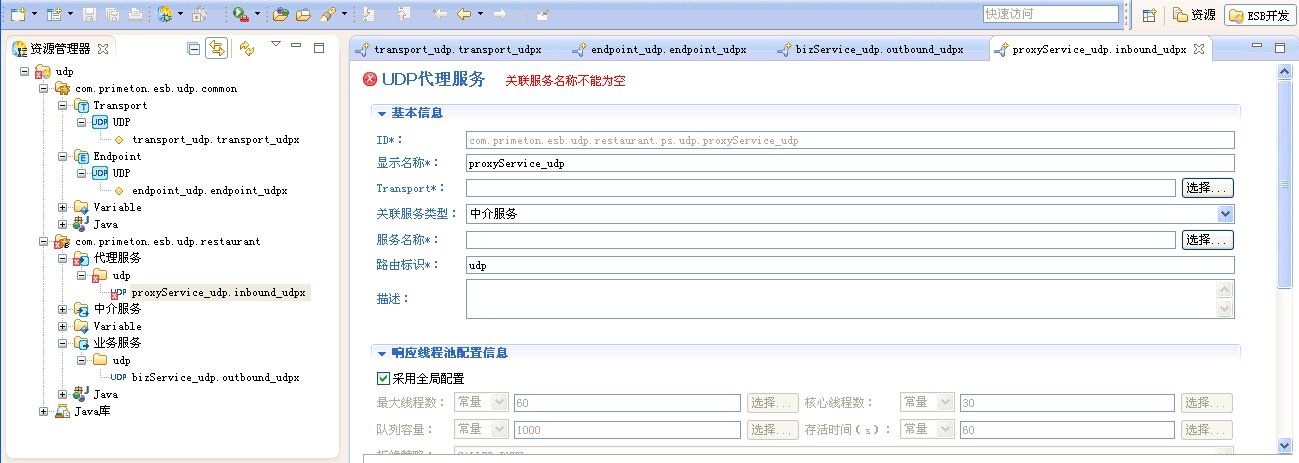
Task: Click the Last Edit Location arrow icon
Action: click(439, 14)
